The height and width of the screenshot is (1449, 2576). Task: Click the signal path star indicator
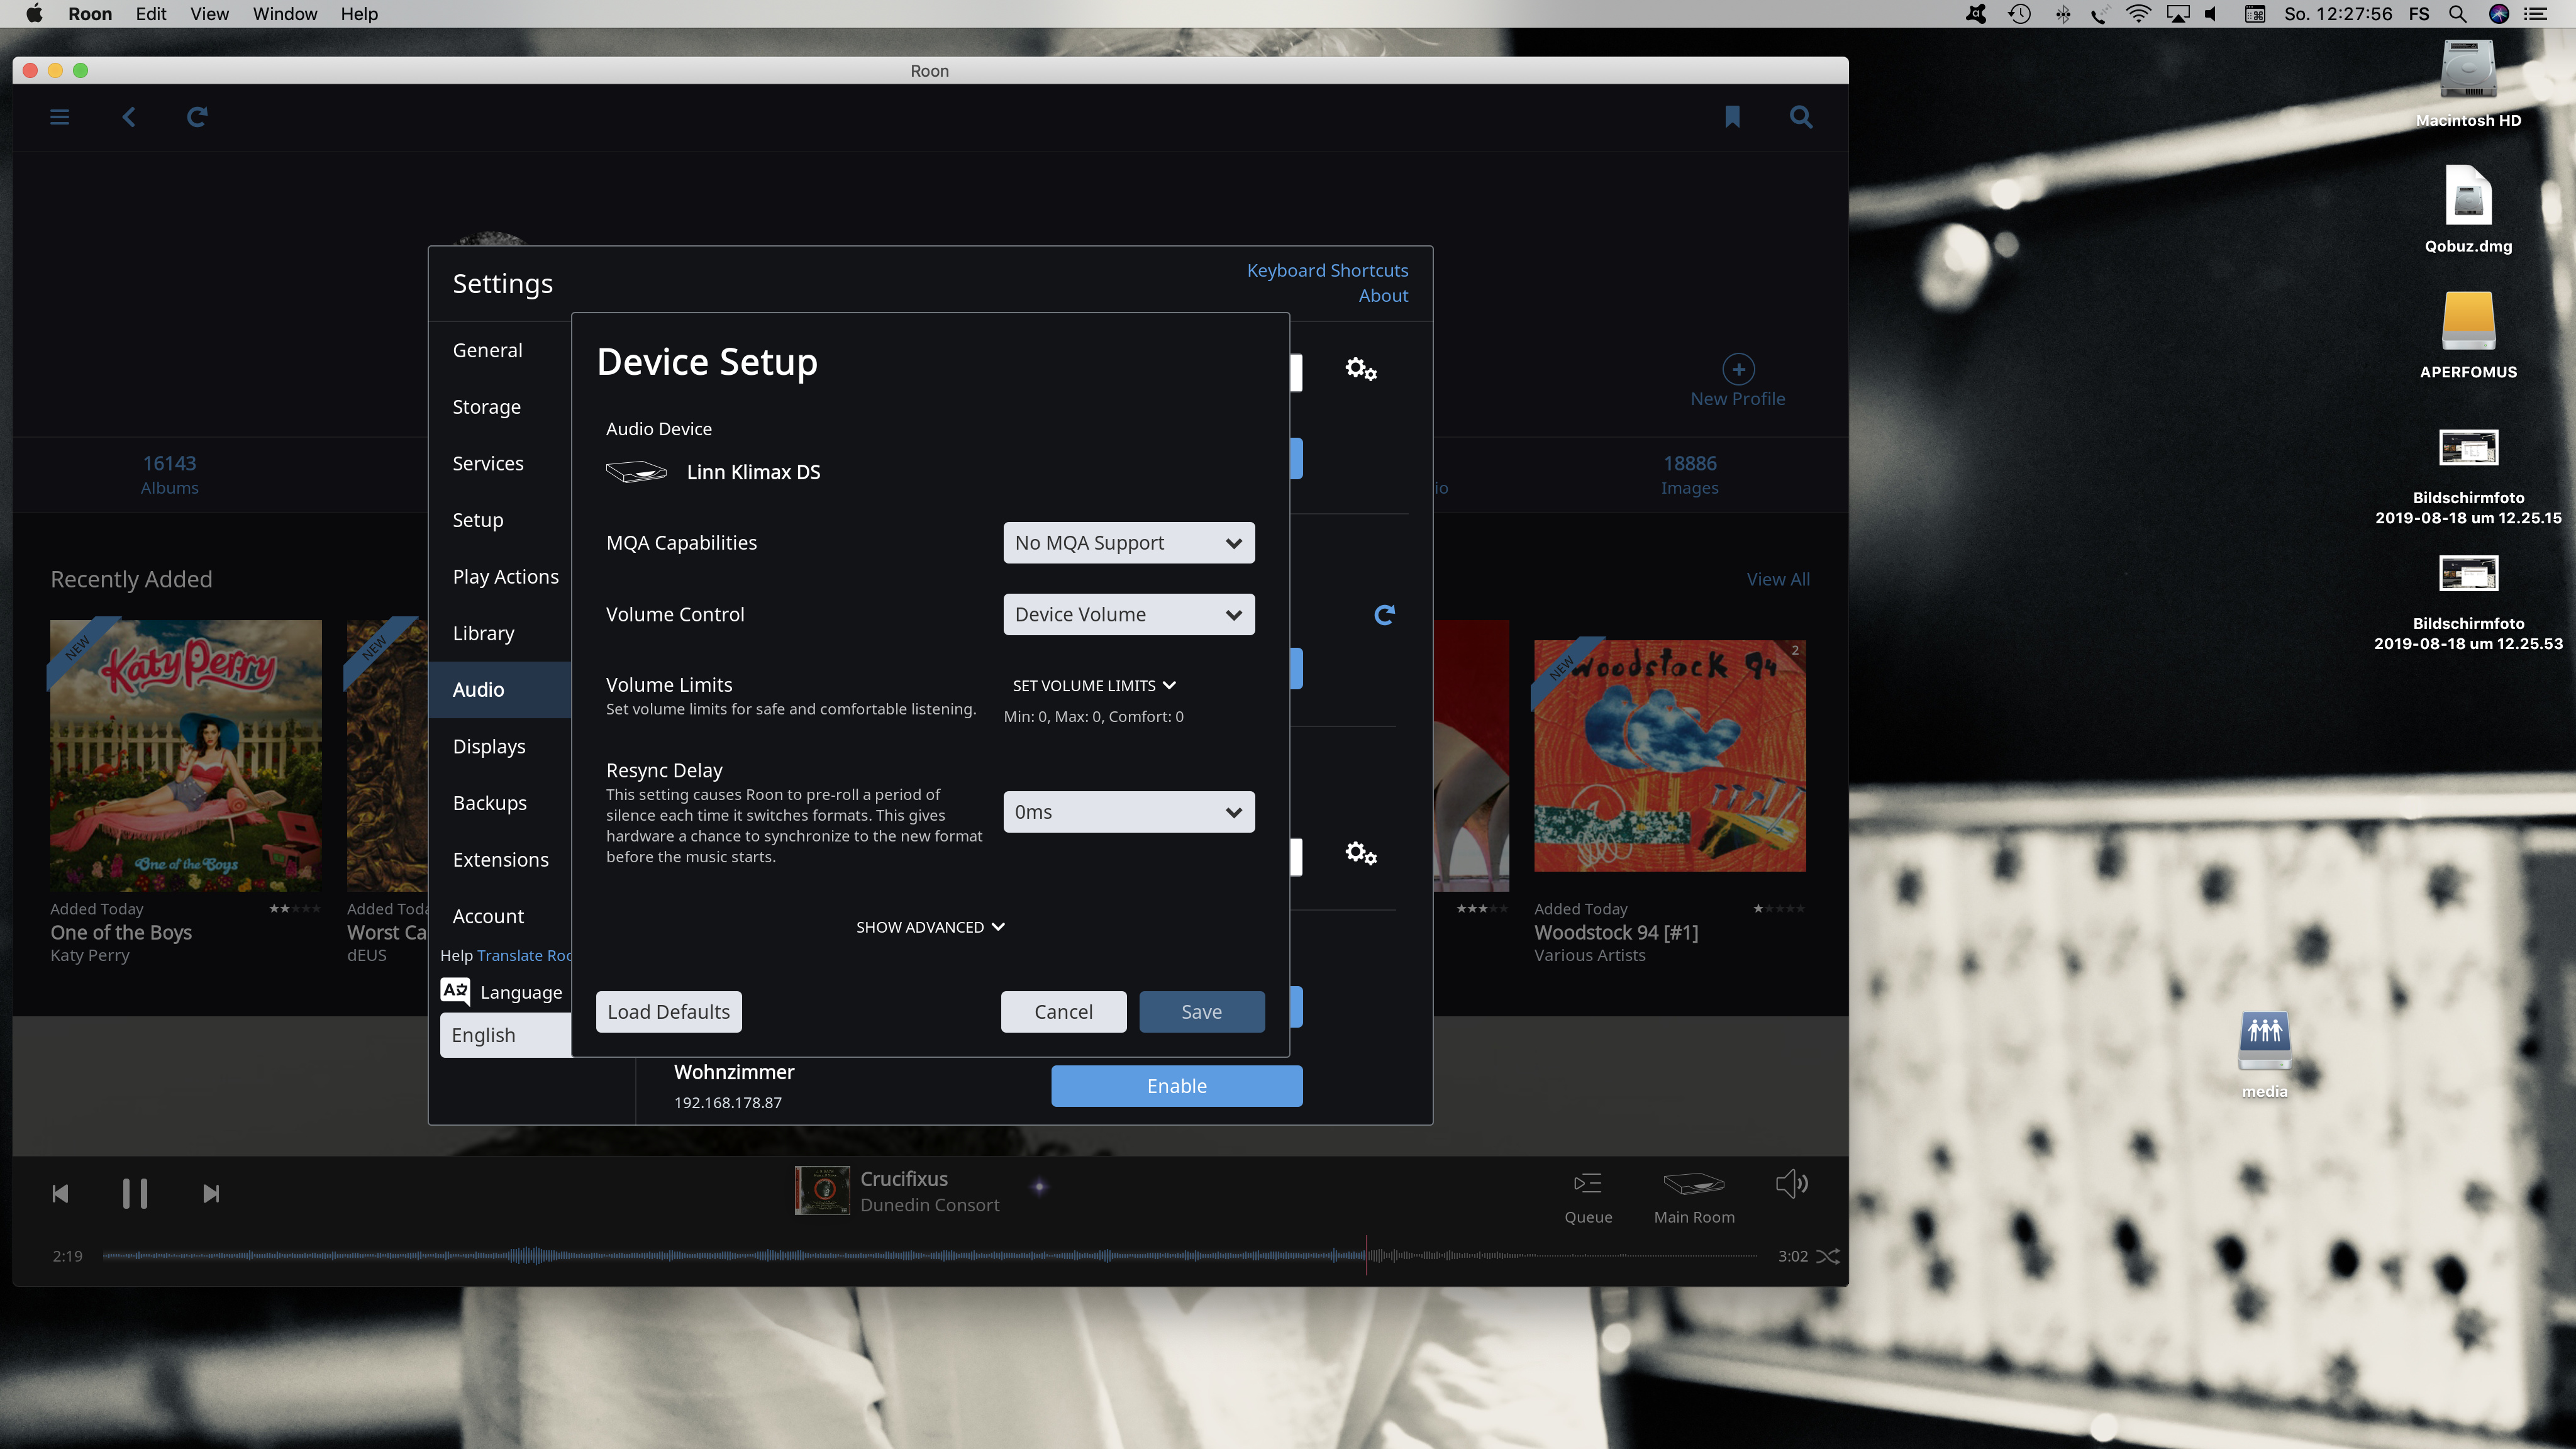1040,1187
